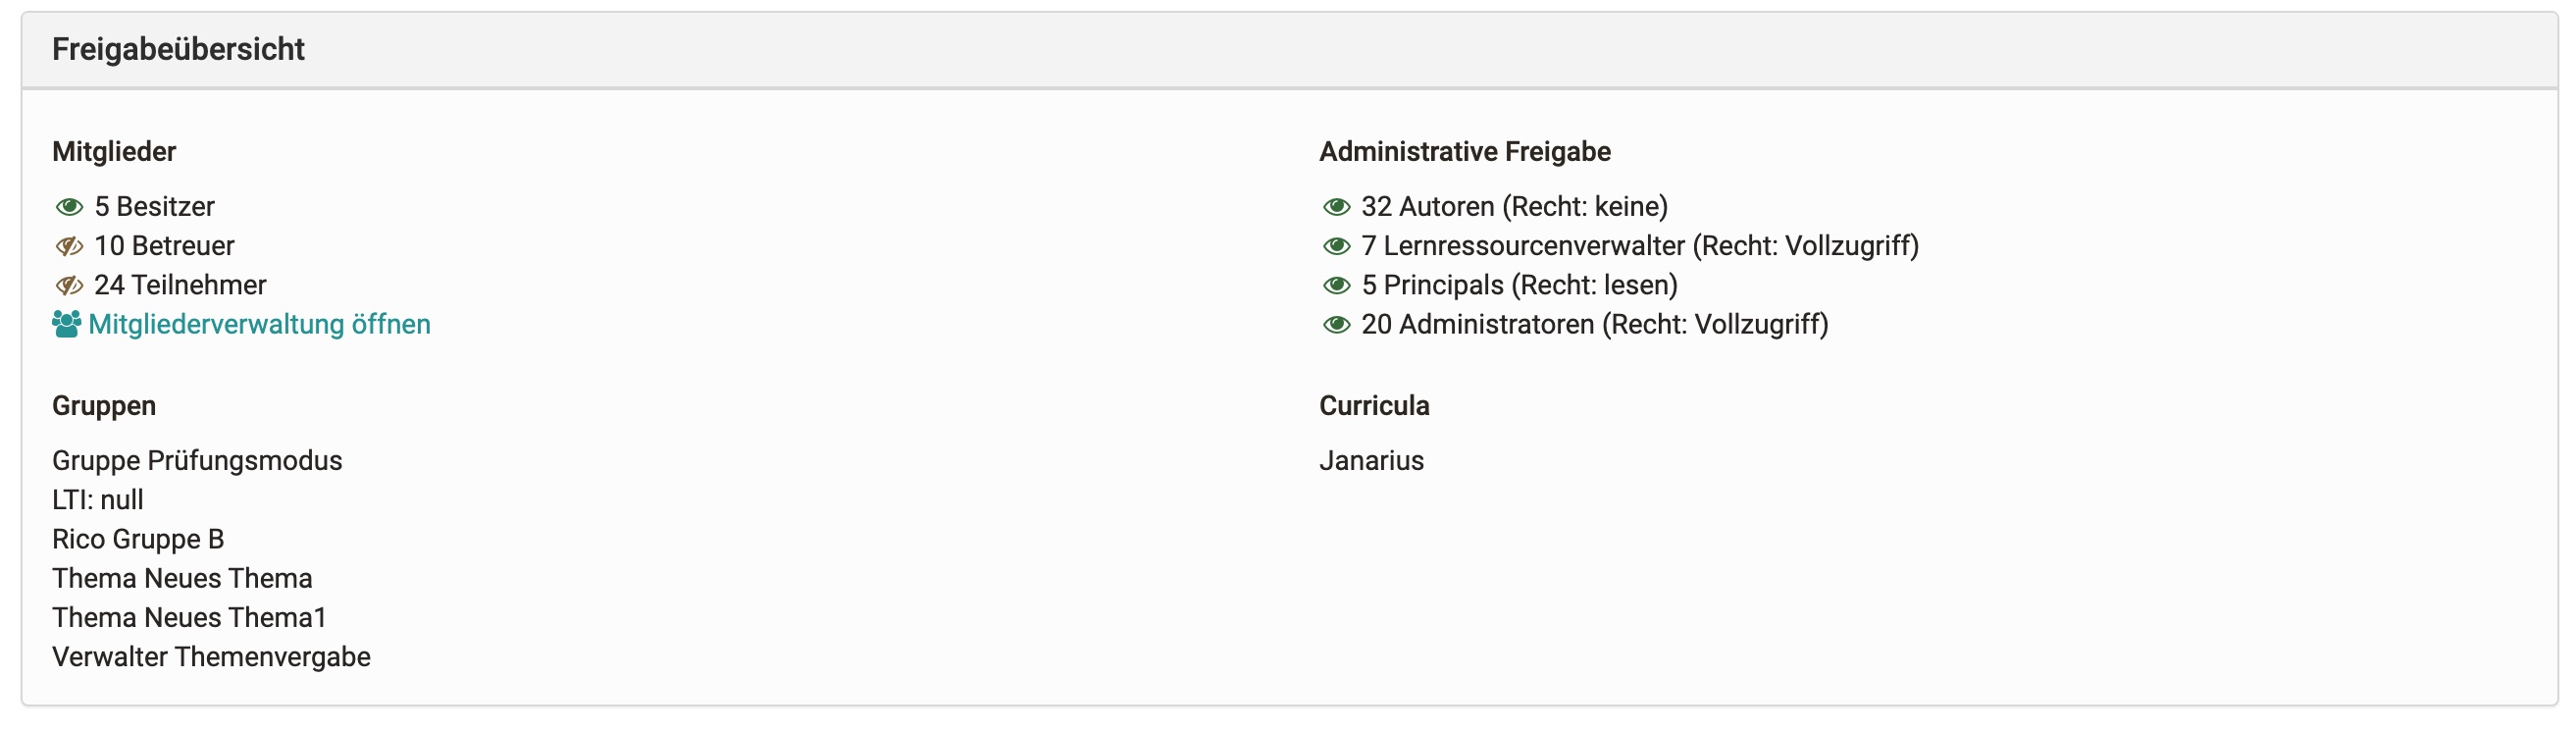This screenshot has height=730, width=2576.
Task: Select the Verwalter Themenvergabe group
Action: pos(211,657)
